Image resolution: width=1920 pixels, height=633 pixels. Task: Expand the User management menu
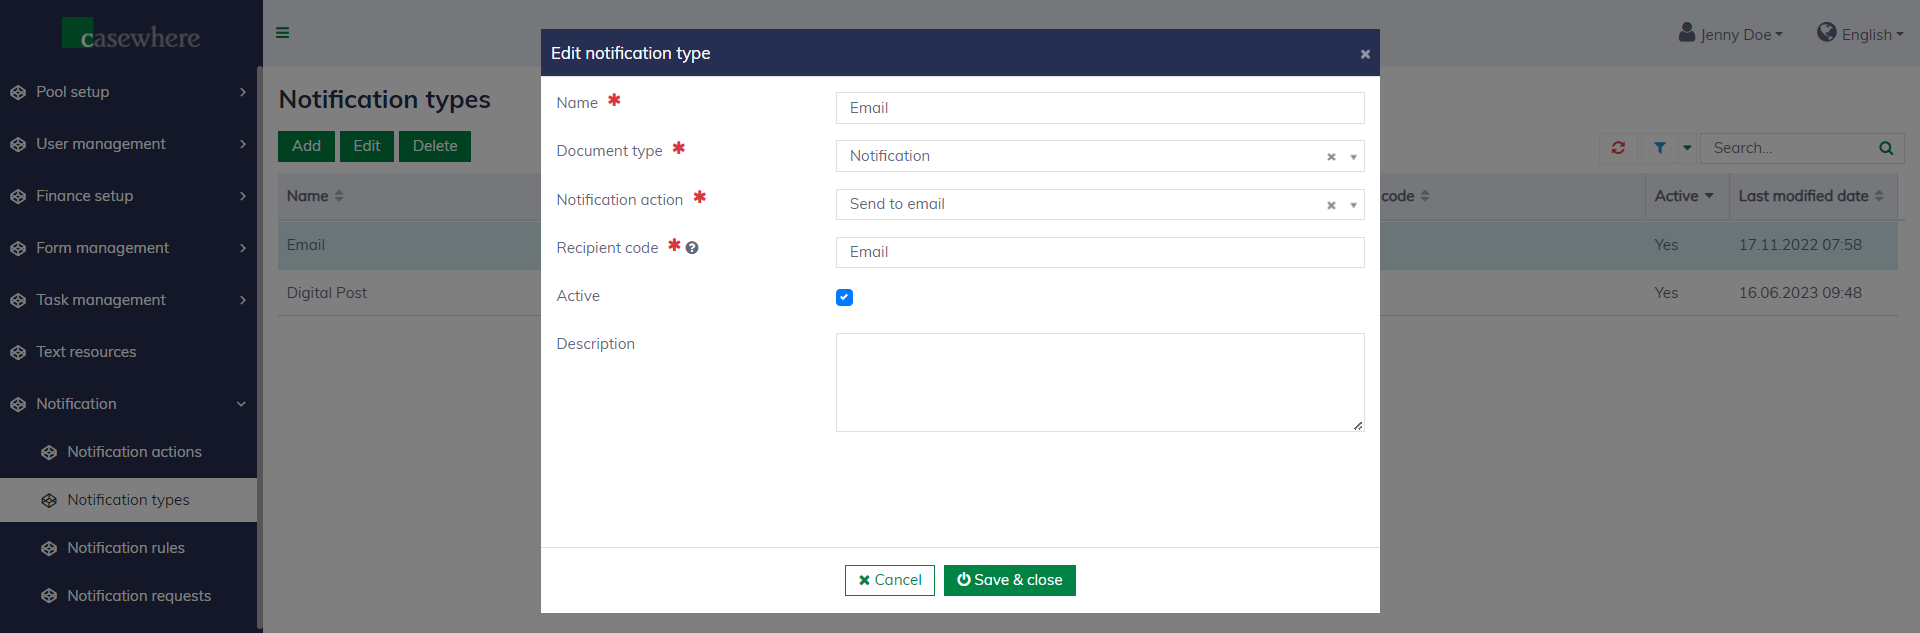click(128, 144)
